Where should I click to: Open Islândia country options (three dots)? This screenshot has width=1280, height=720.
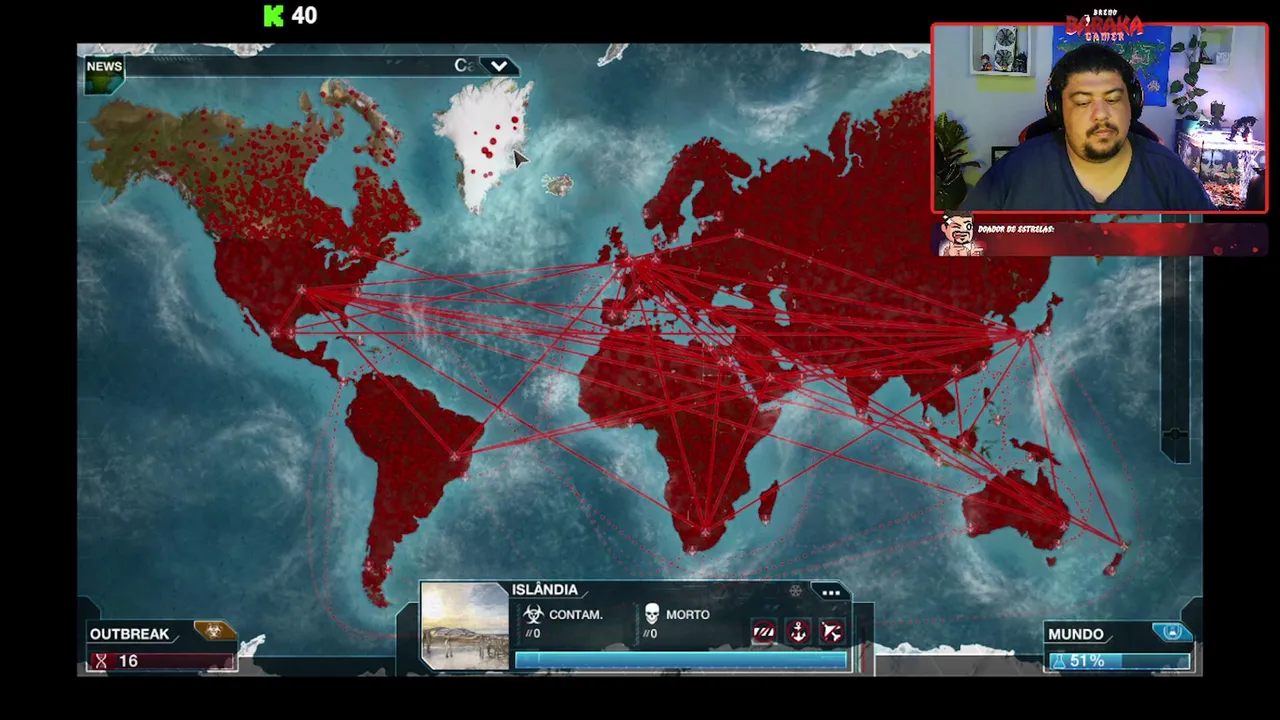pos(831,593)
